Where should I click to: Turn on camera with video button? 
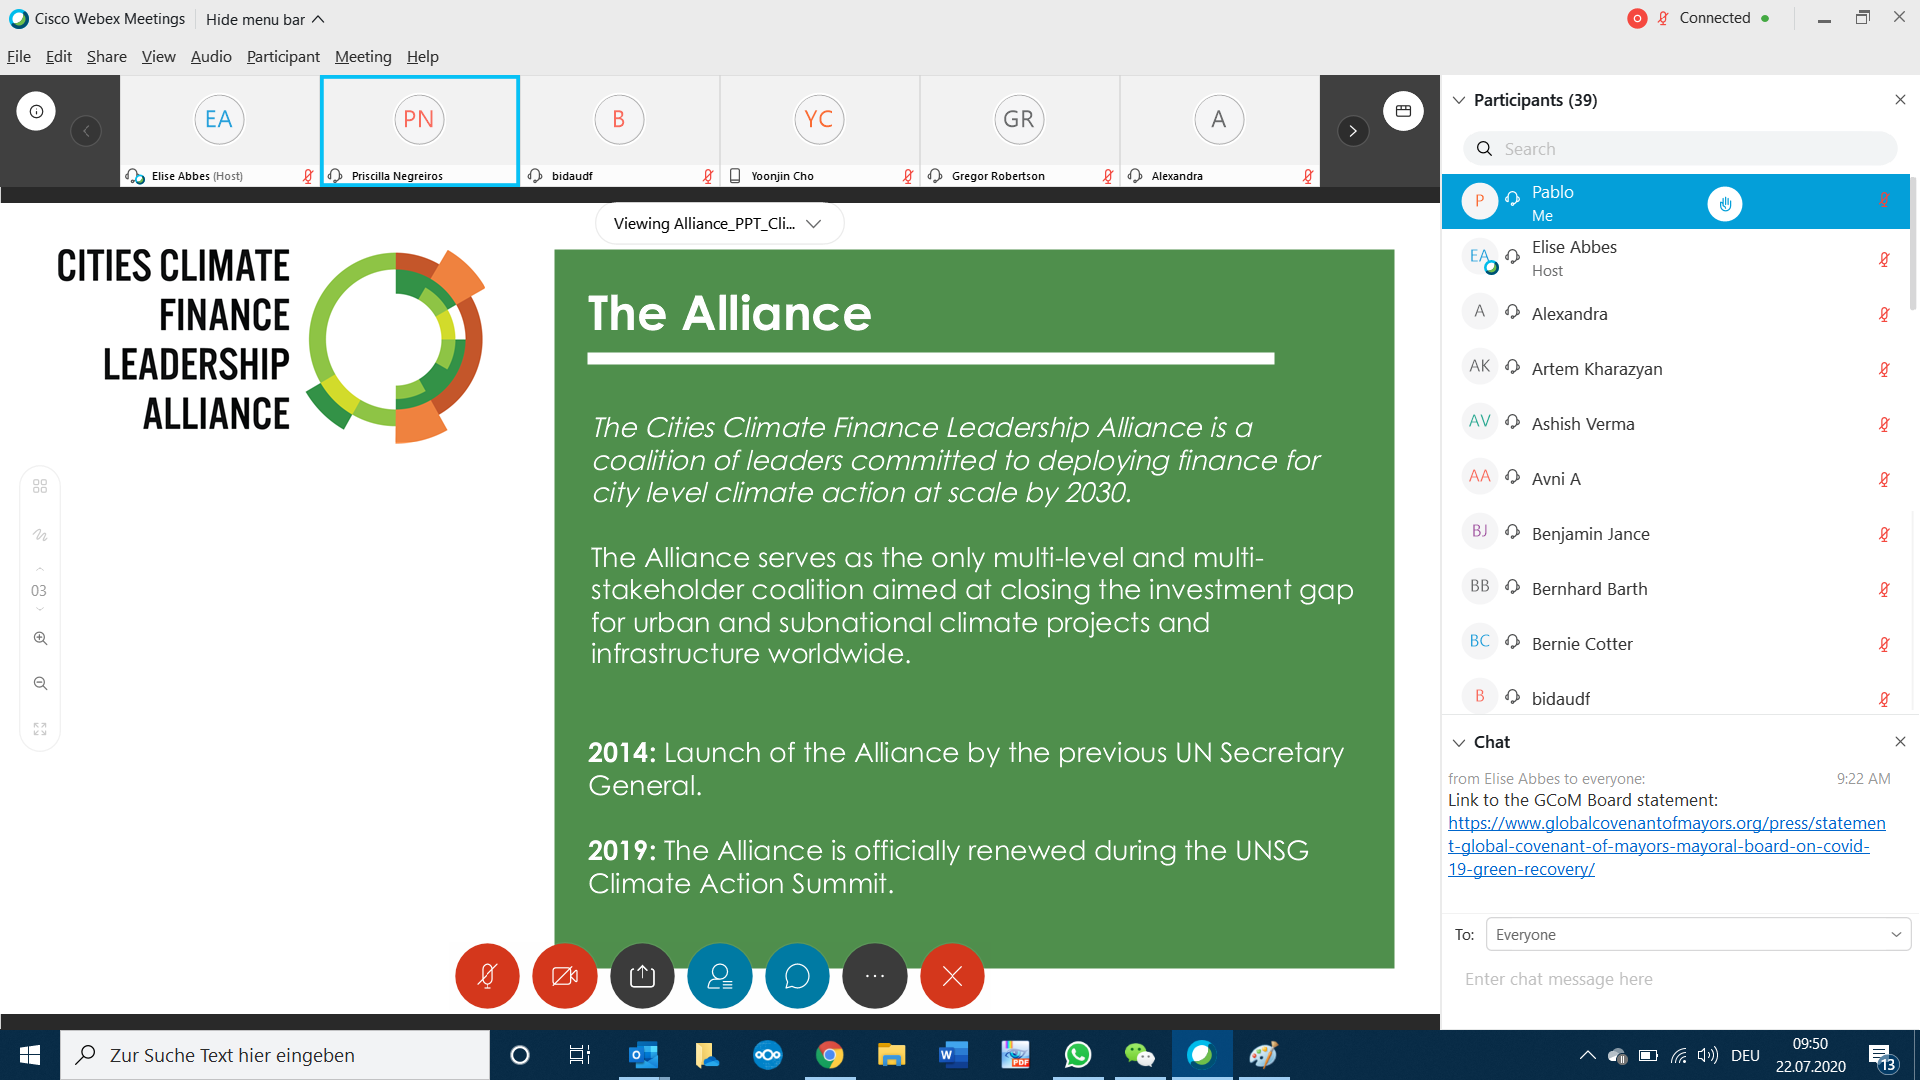tap(565, 976)
